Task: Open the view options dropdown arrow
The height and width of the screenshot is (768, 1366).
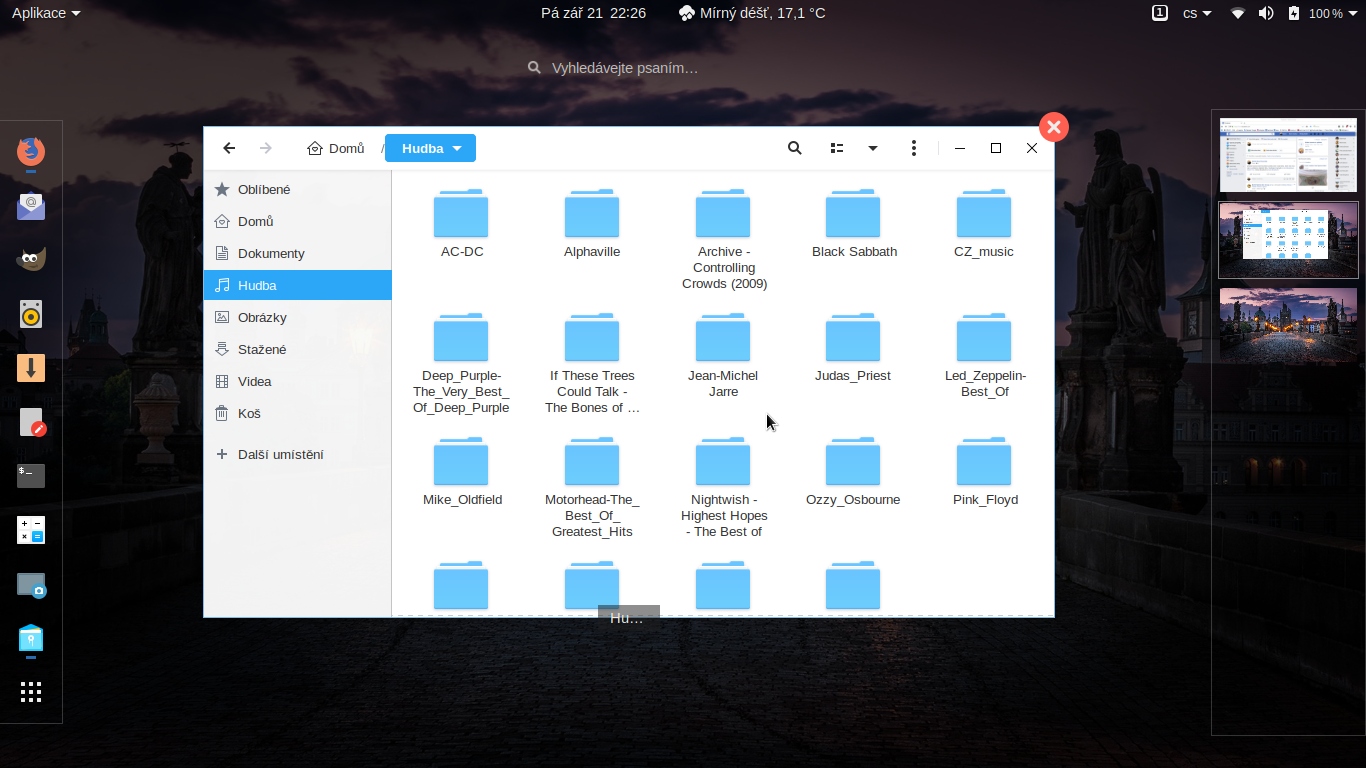Action: (x=873, y=148)
